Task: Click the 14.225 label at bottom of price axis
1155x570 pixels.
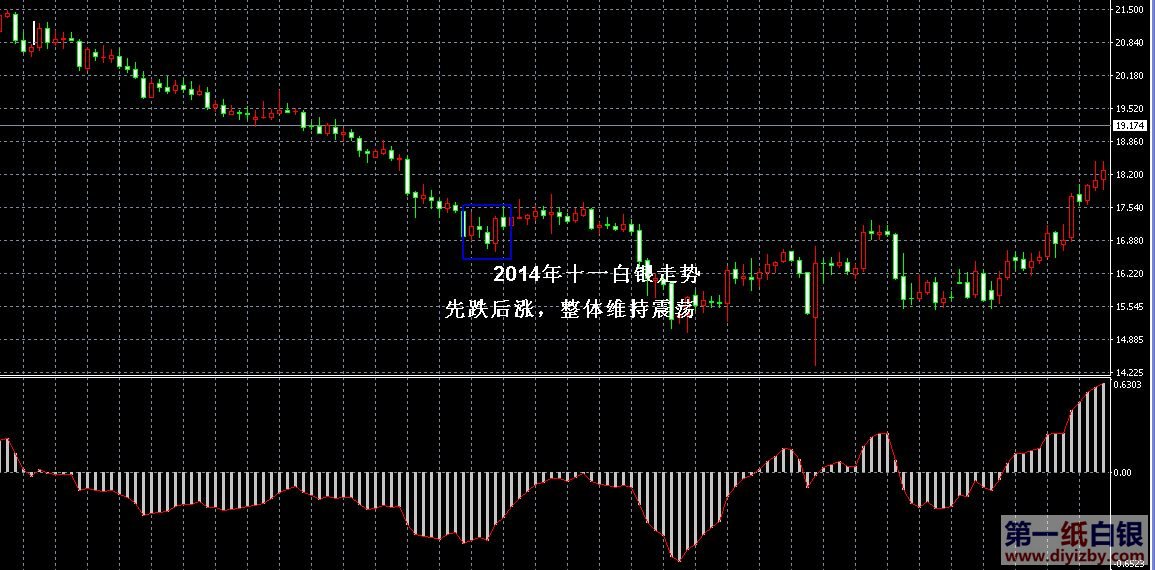Action: point(1130,373)
